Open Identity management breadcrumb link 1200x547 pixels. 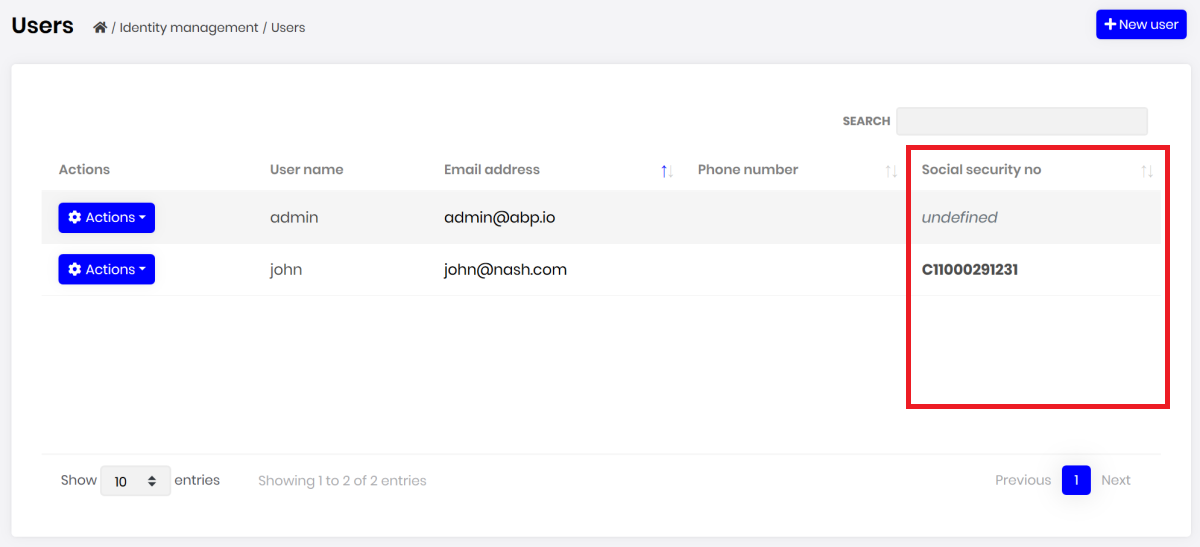coord(189,28)
